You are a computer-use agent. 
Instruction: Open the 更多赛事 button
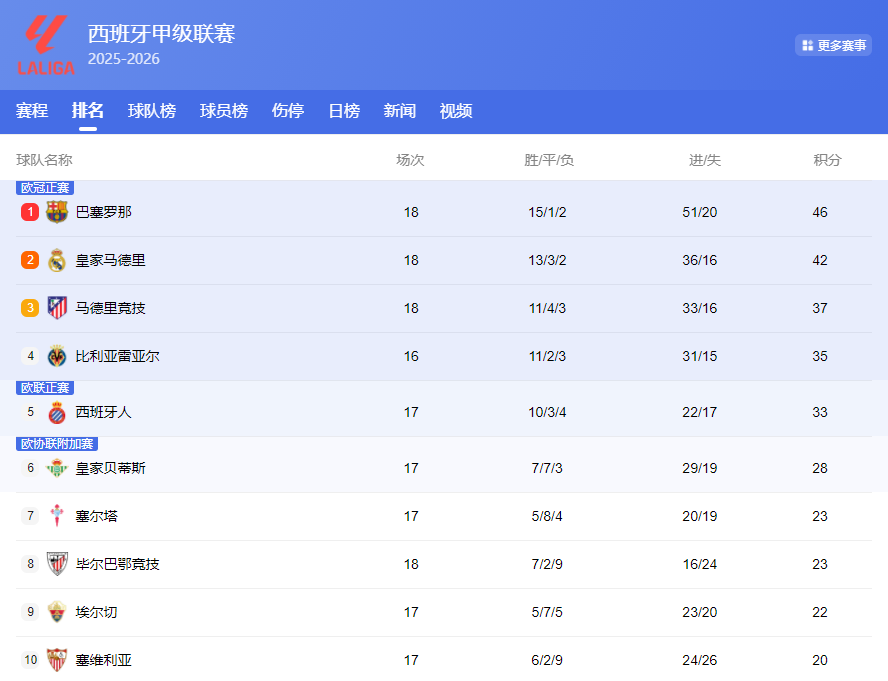[x=833, y=45]
